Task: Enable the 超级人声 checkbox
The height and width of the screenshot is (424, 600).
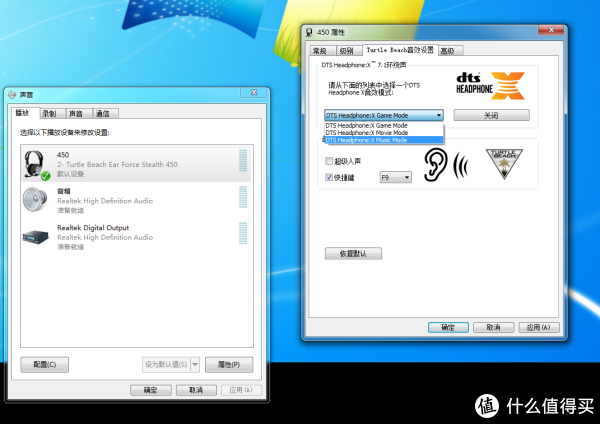Action: tap(329, 161)
